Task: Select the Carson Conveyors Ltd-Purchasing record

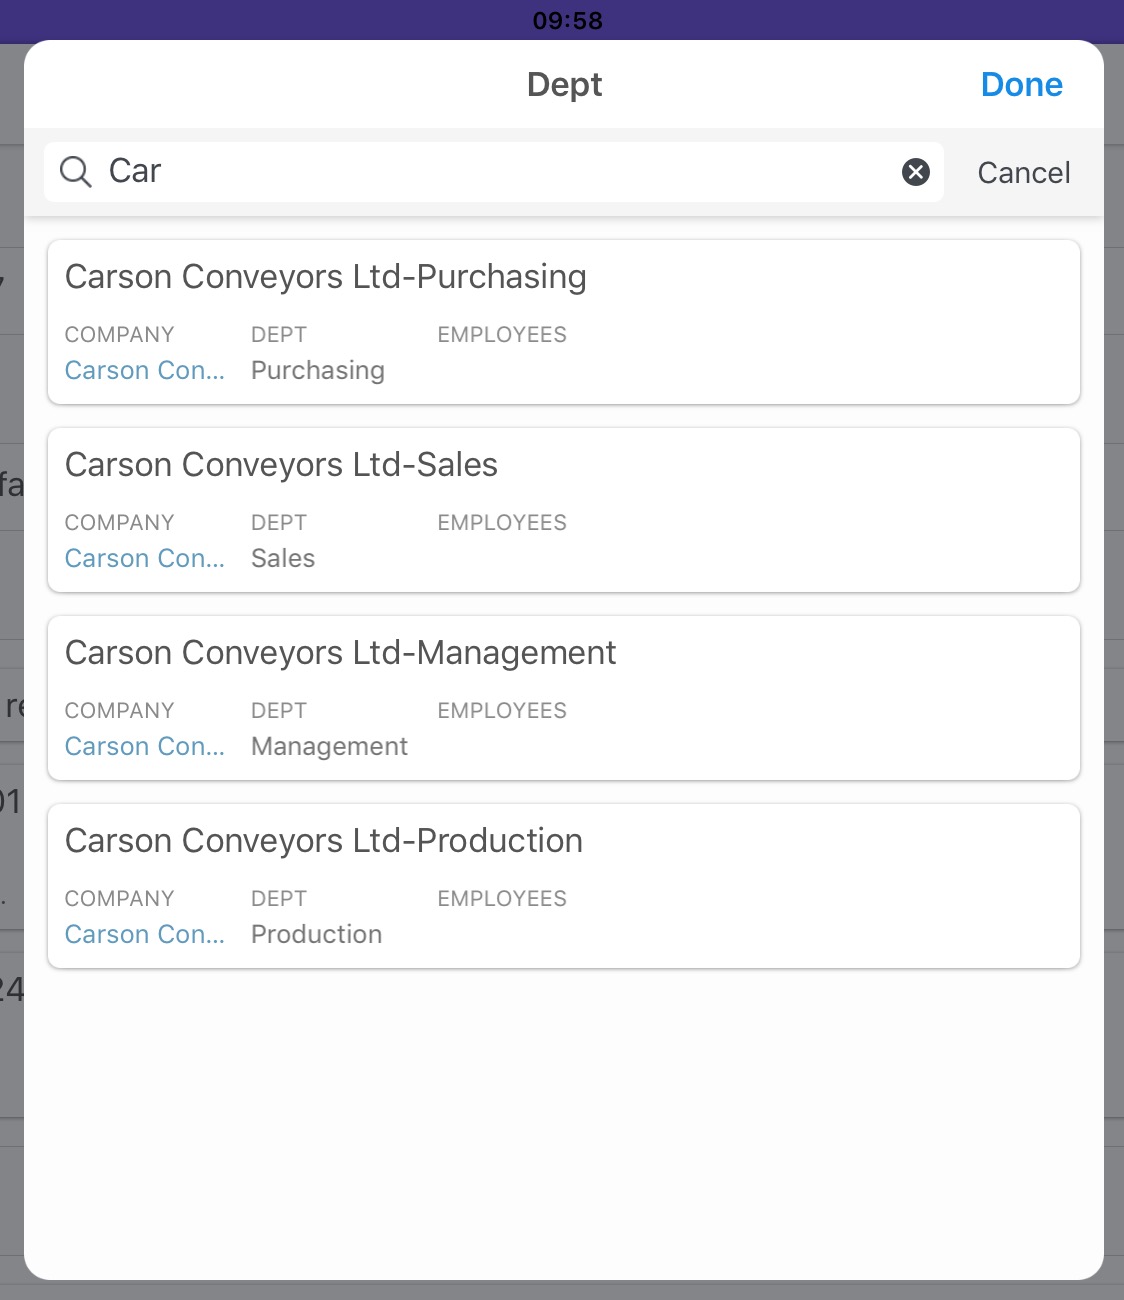Action: [x=326, y=277]
